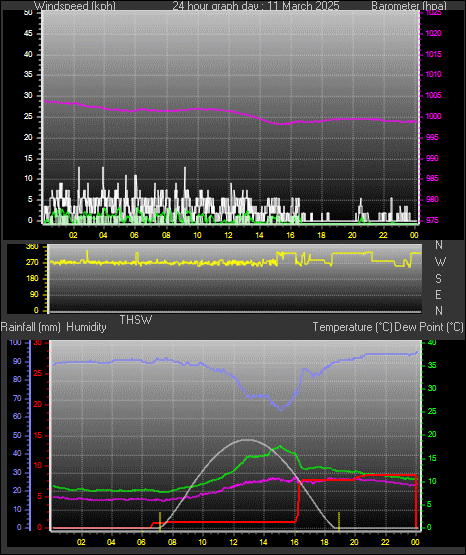This screenshot has height=555, width=466.
Task: Click the 1005 barometer axis value
Action: tap(433, 95)
